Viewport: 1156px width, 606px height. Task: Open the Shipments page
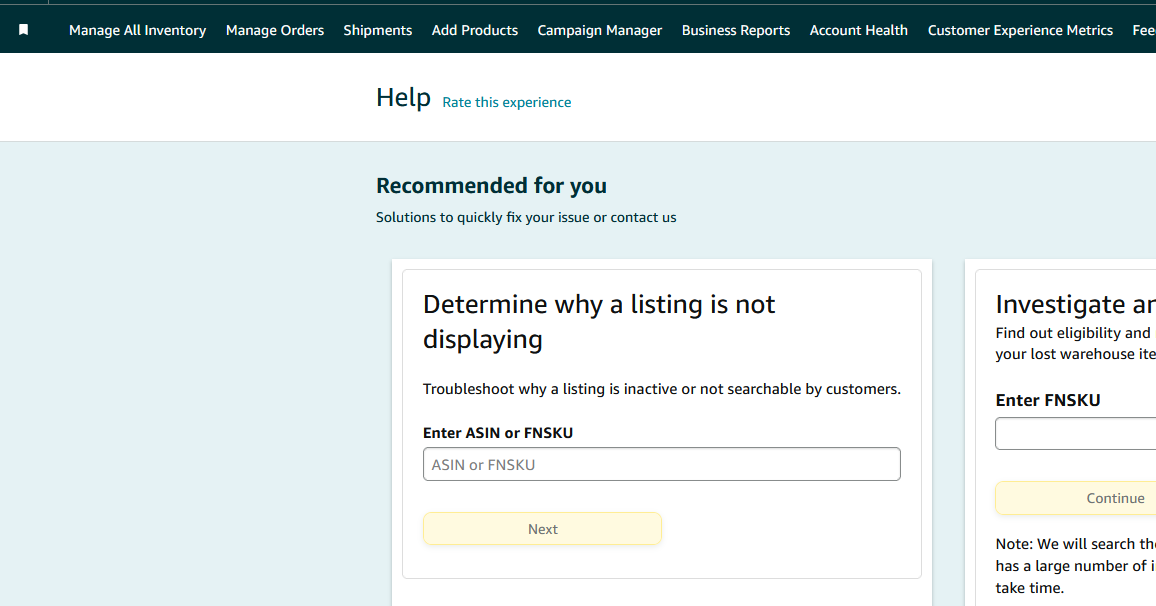coord(377,30)
